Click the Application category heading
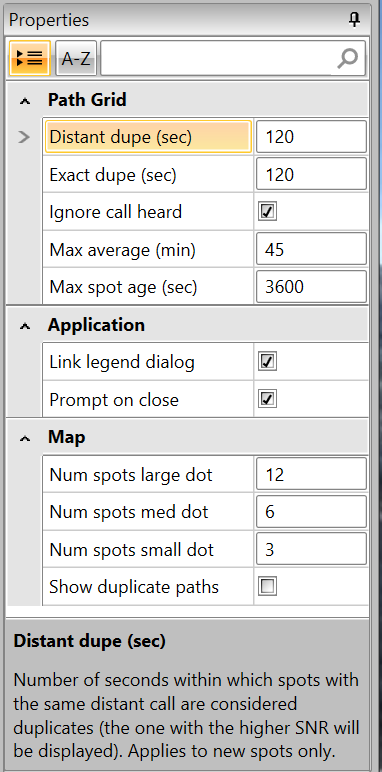This screenshot has width=382, height=772. (96, 325)
